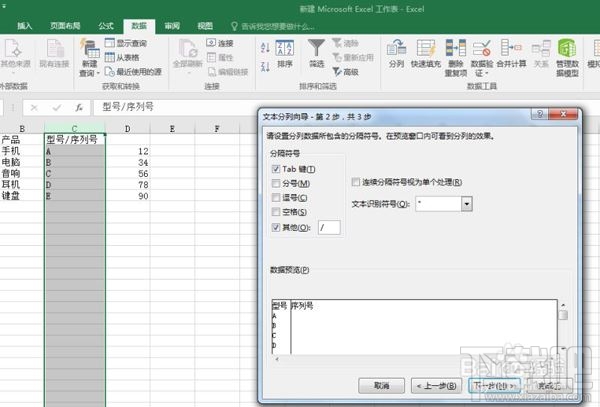This screenshot has height=407, width=600.
Task: Open the Quick Access Toolbar customize arrow
Action: coord(4,7)
